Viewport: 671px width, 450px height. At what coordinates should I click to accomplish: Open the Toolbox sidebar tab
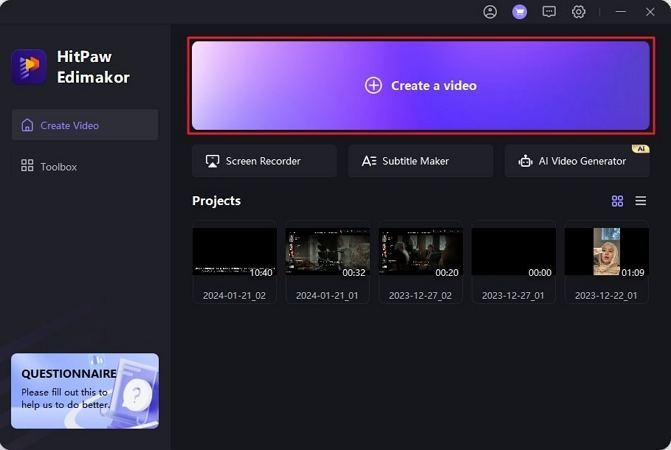85,166
